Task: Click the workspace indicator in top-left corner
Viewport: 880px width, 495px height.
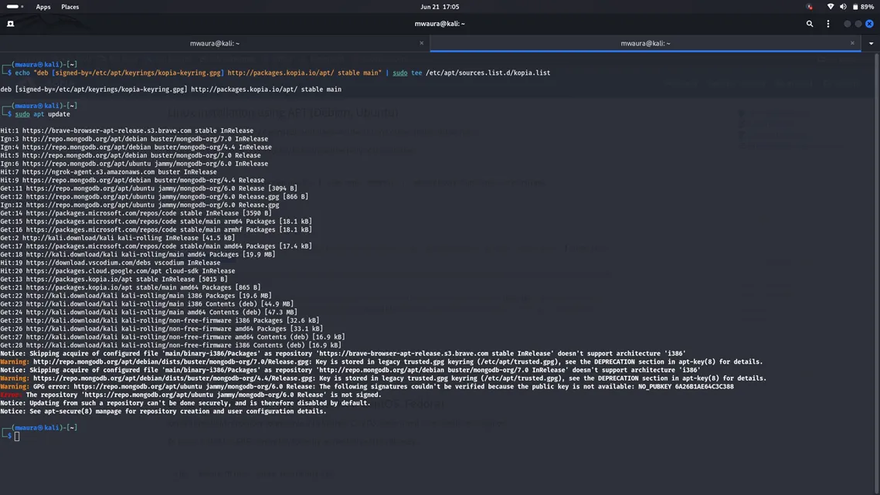Action: coord(15,6)
